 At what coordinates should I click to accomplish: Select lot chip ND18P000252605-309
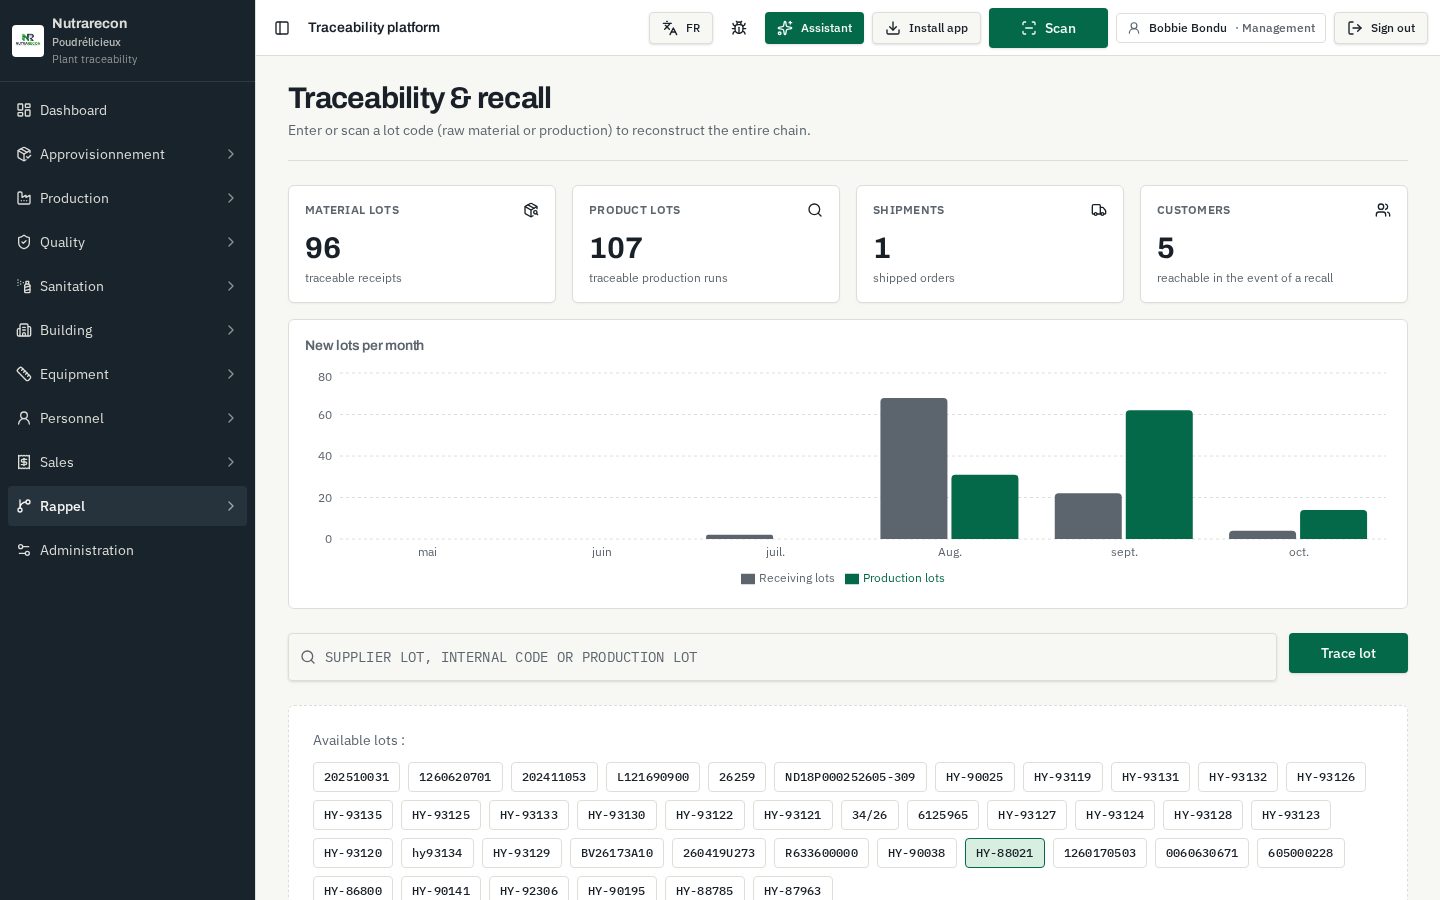coord(850,777)
